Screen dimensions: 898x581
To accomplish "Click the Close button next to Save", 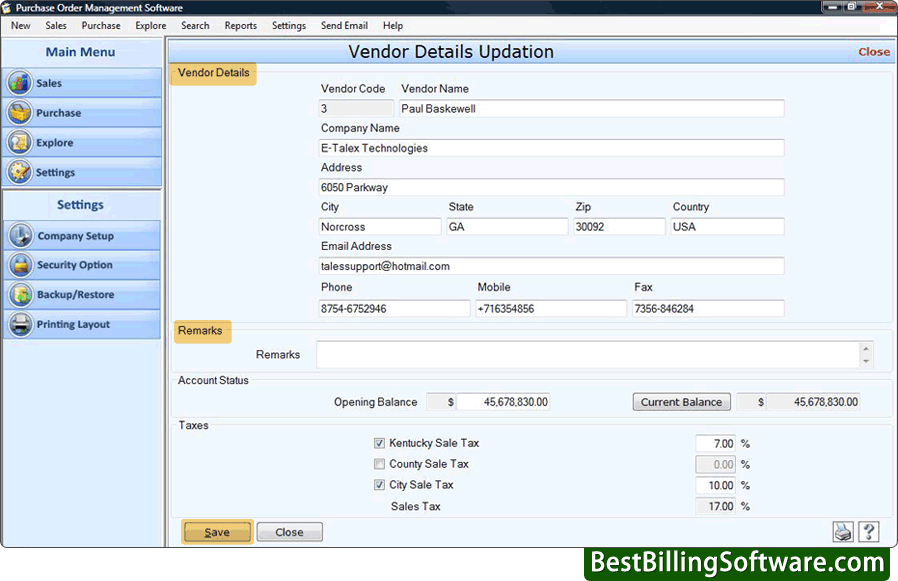I will click(289, 532).
